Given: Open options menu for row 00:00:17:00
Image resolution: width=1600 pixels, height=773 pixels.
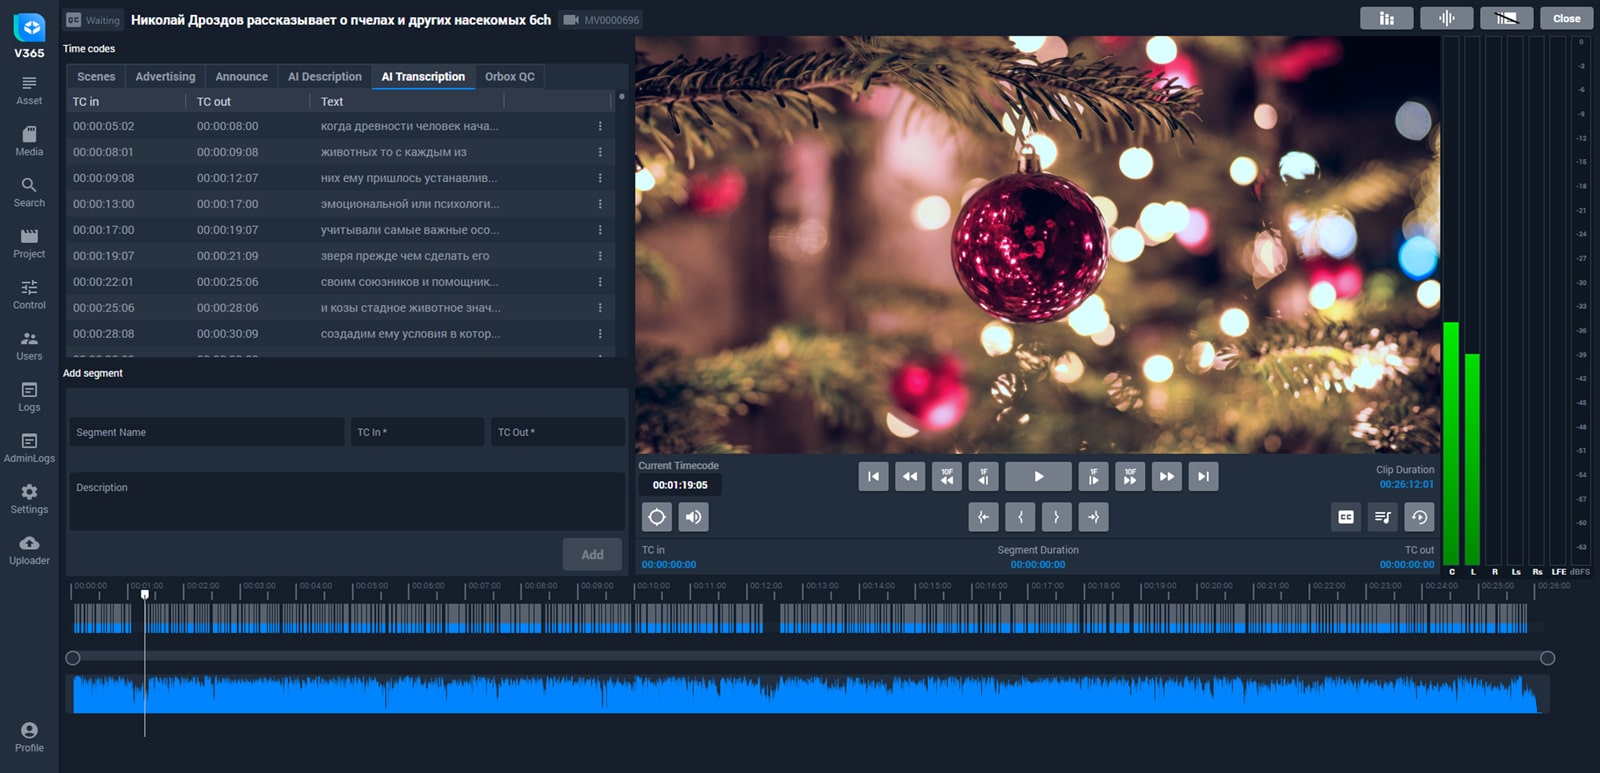Looking at the screenshot, I should (x=600, y=230).
